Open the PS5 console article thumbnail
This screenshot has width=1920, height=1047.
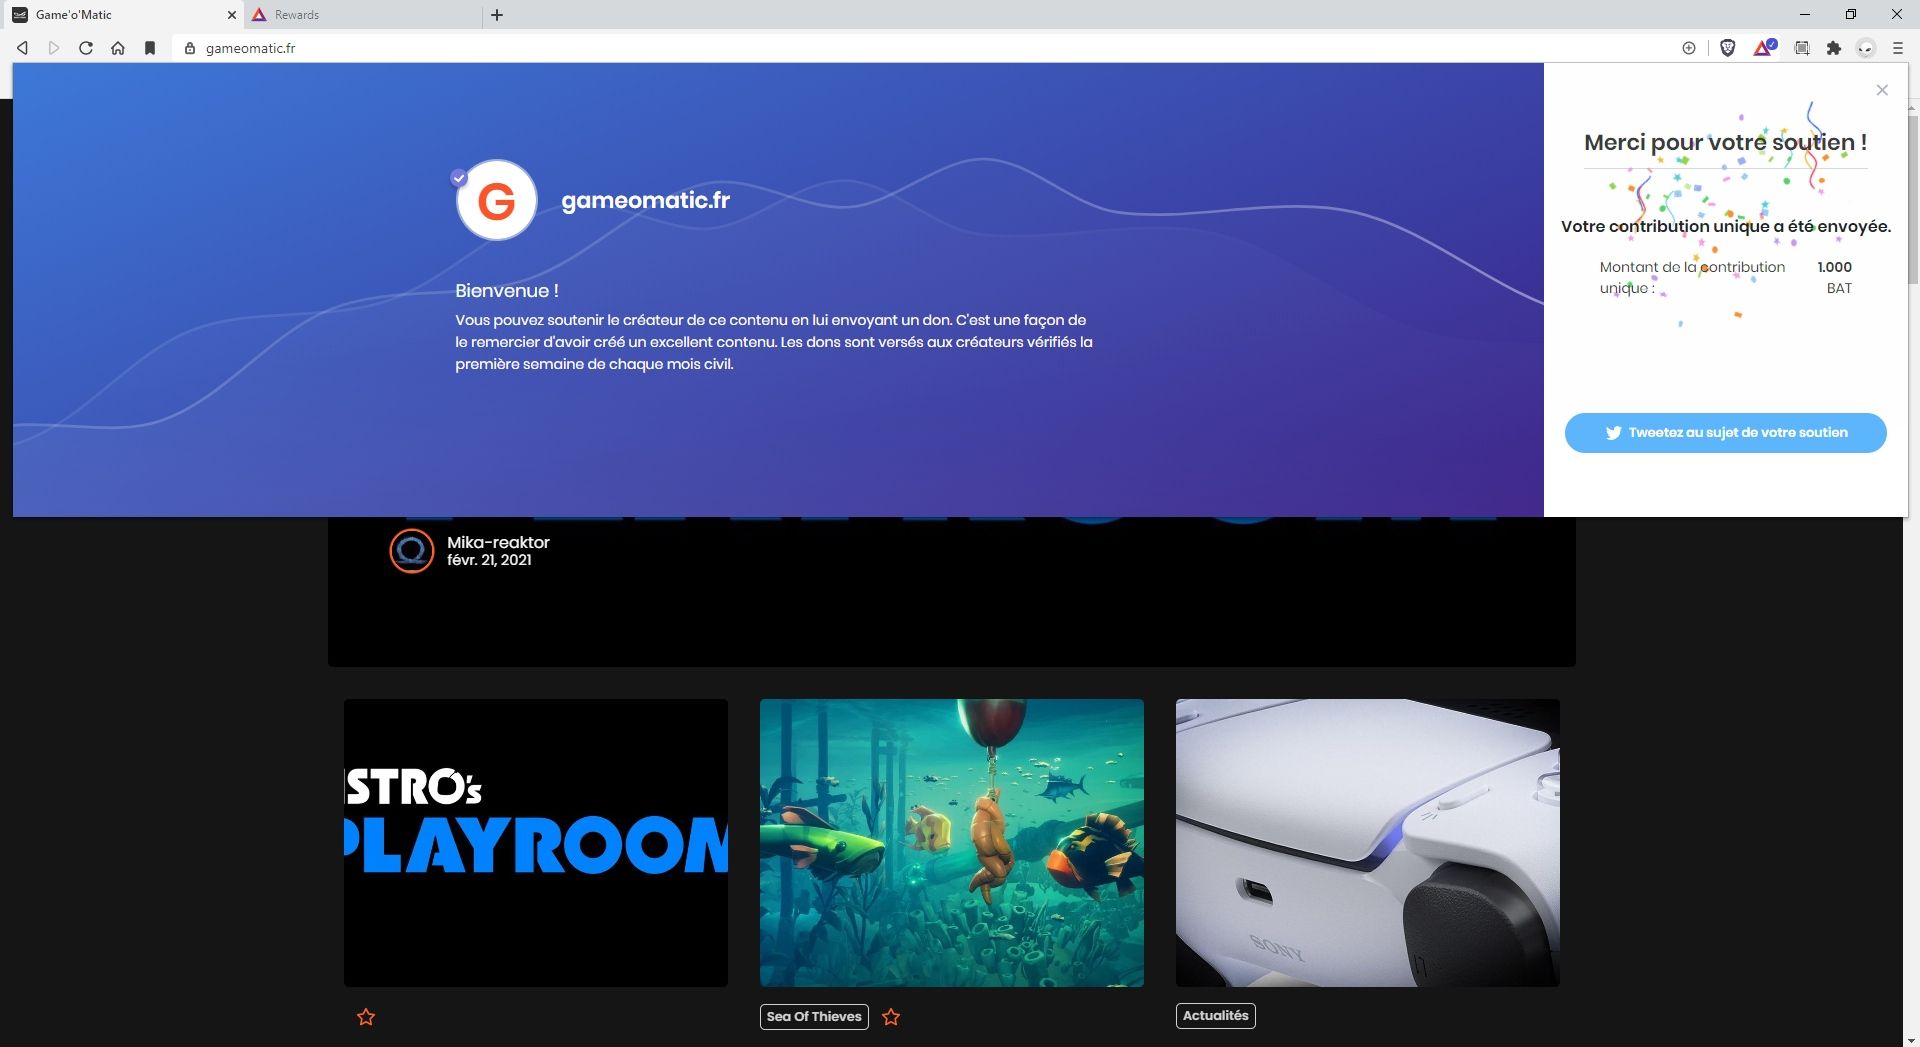point(1368,843)
